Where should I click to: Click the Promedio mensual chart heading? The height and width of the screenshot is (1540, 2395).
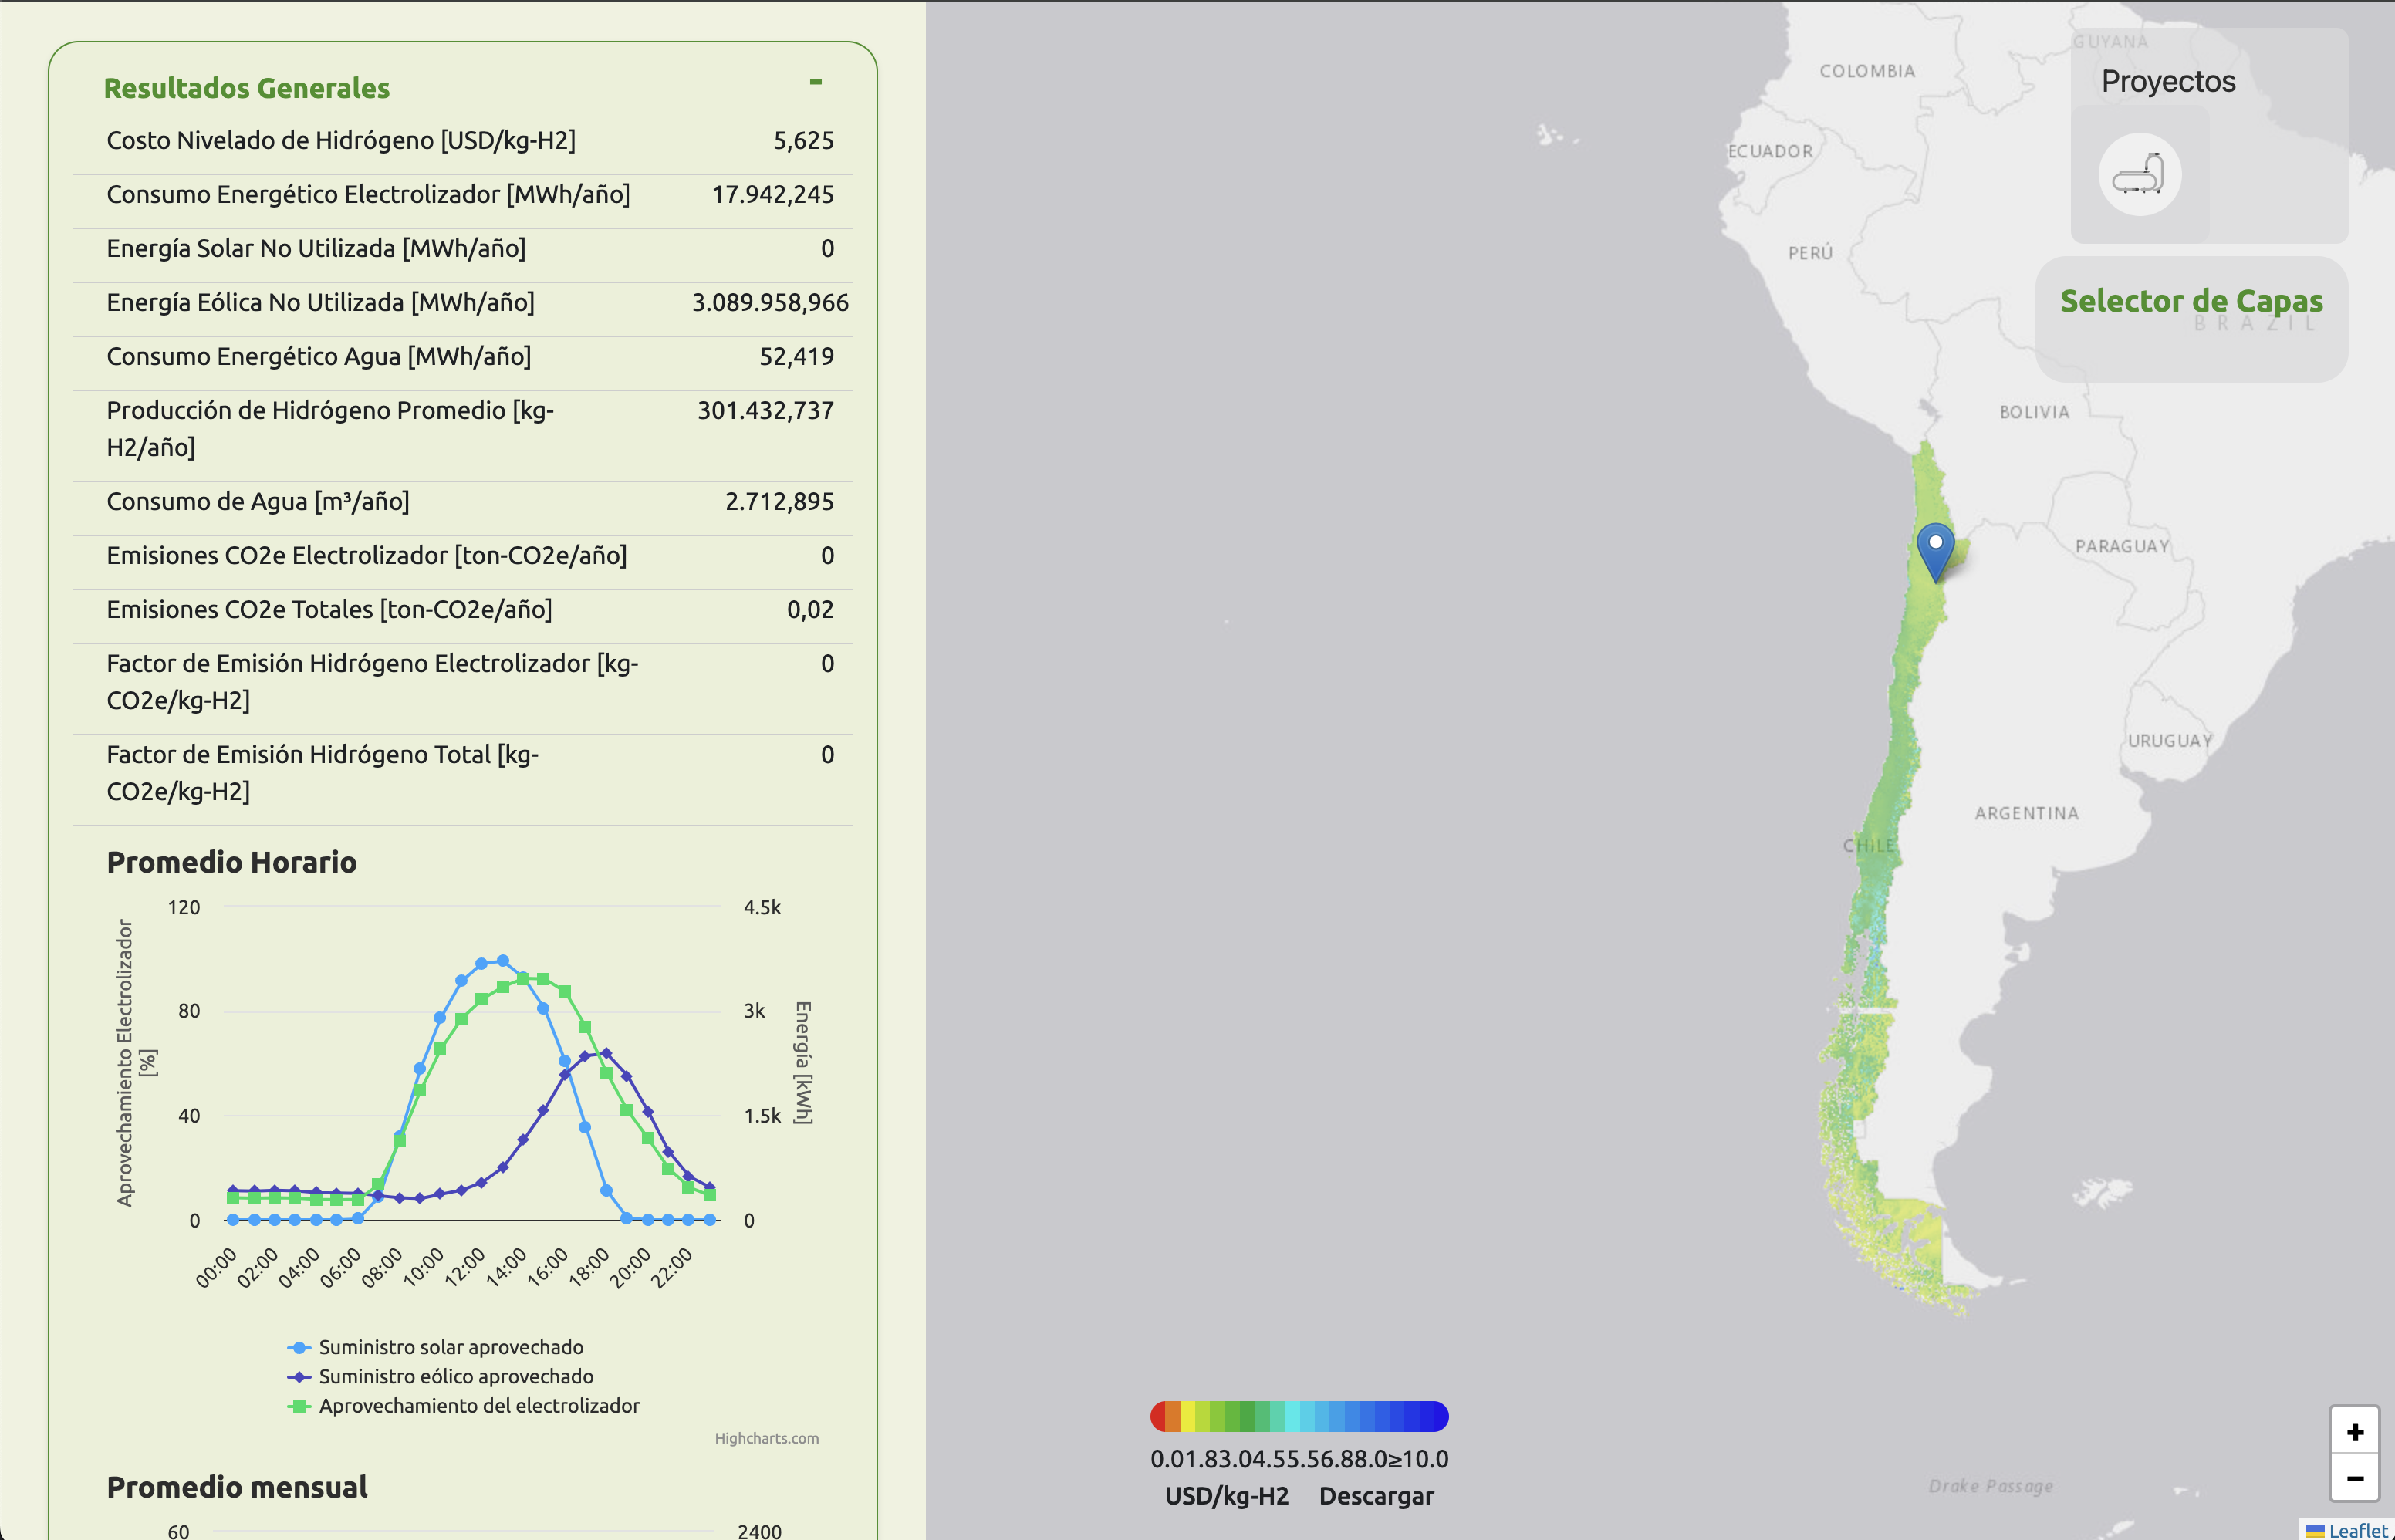(x=237, y=1487)
